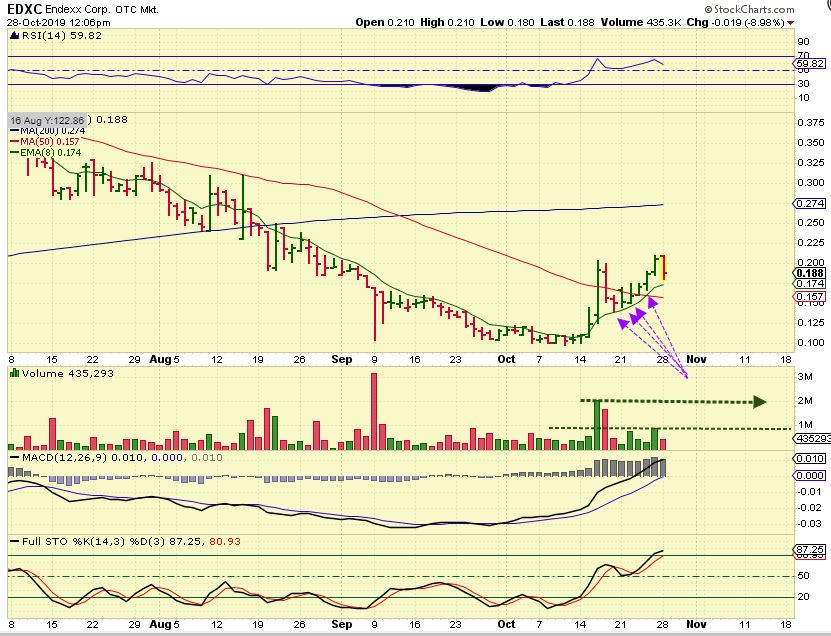Click the 0.174 EMA price axis tag

pyautogui.click(x=810, y=284)
